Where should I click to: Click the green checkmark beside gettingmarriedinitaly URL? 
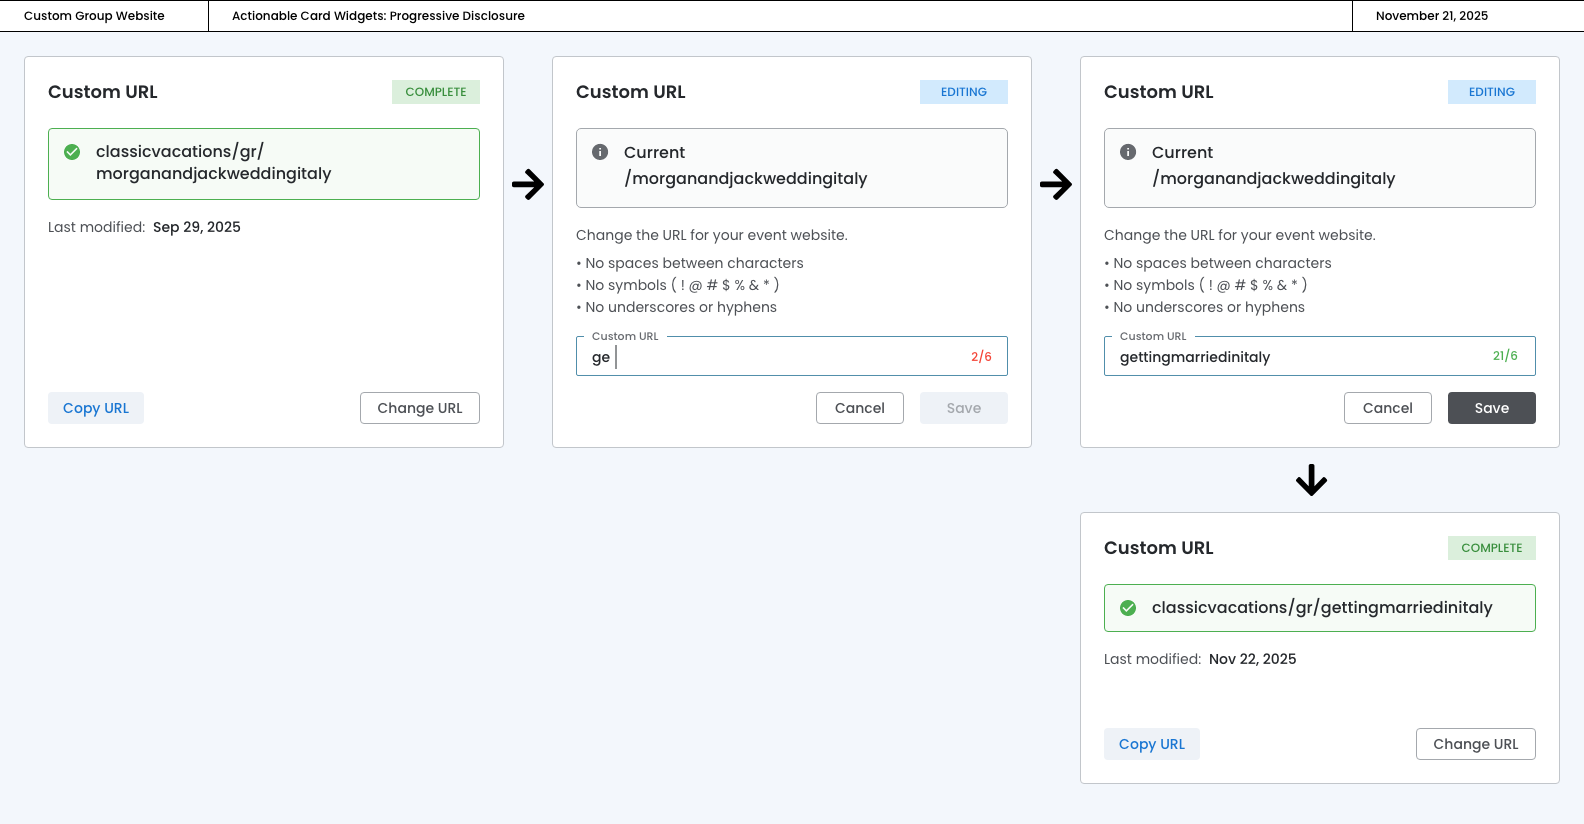[1128, 608]
